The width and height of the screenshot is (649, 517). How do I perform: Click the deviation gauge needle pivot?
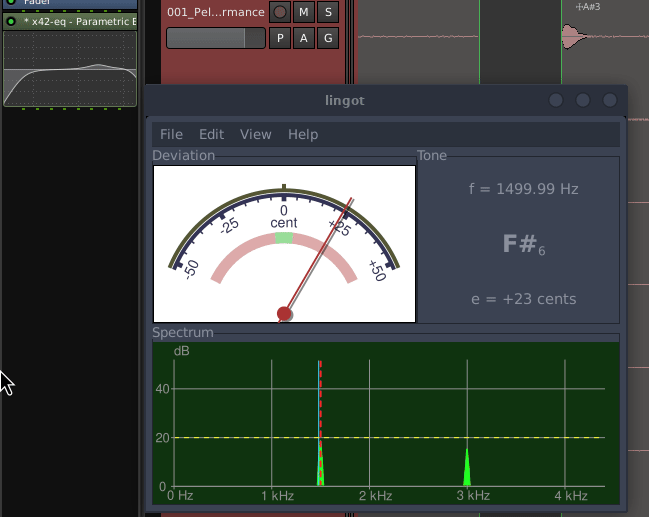pos(284,314)
